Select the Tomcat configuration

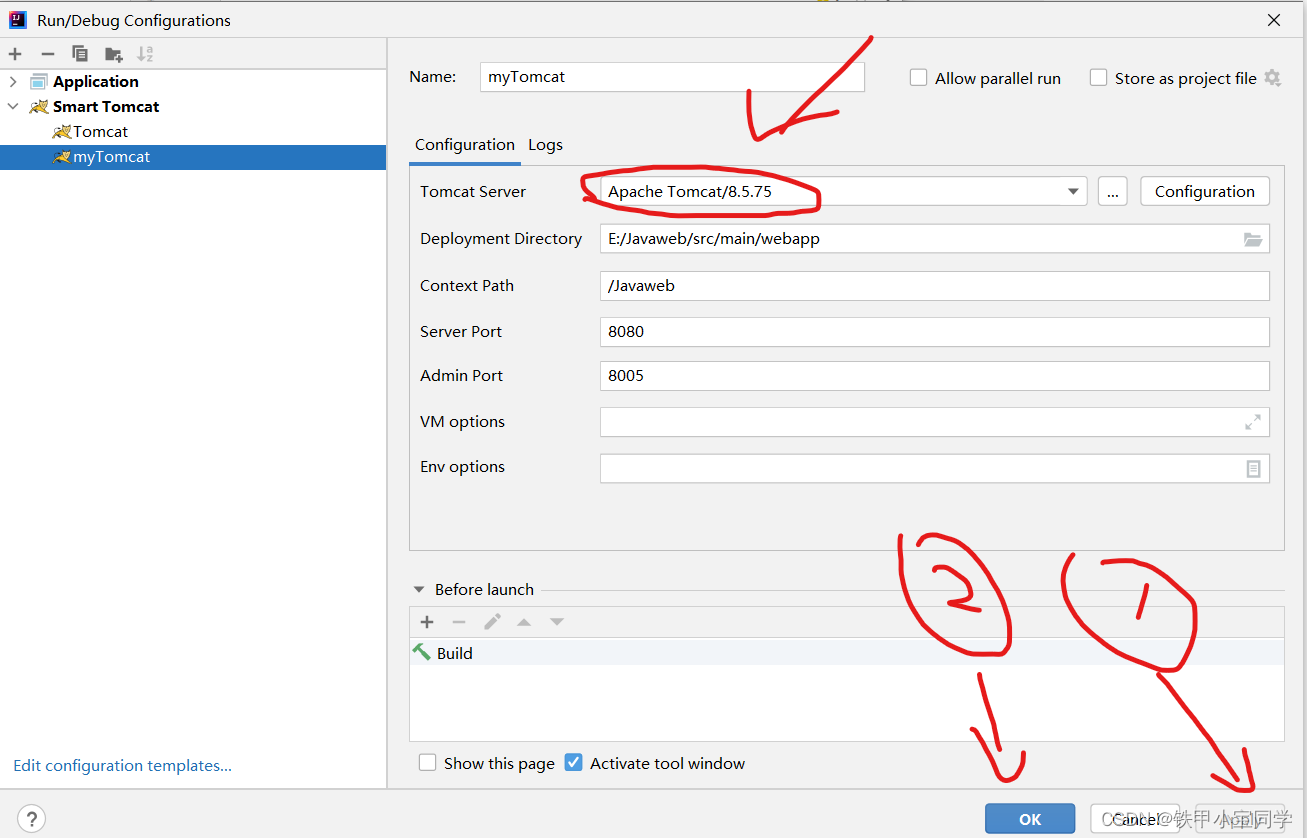coord(100,131)
